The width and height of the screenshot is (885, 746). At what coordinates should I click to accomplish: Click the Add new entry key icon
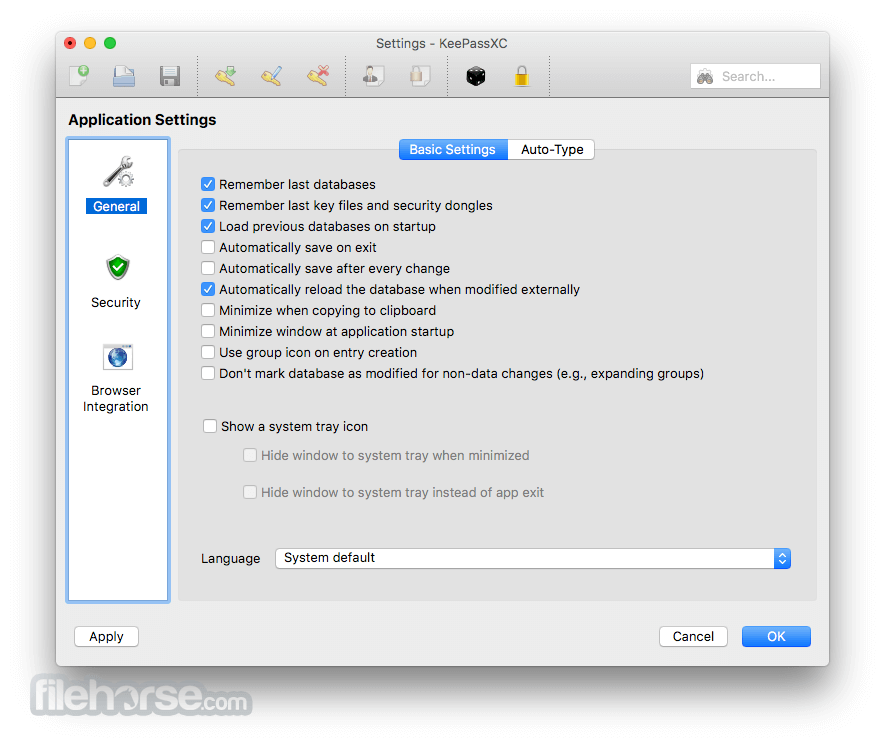[x=225, y=76]
